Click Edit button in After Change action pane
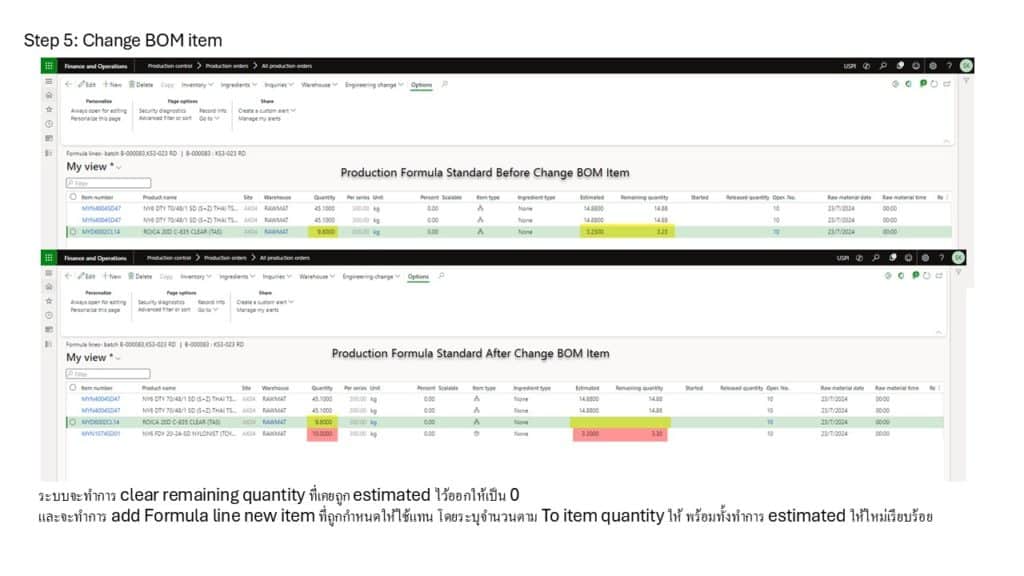This screenshot has width=1024, height=576. [87, 277]
